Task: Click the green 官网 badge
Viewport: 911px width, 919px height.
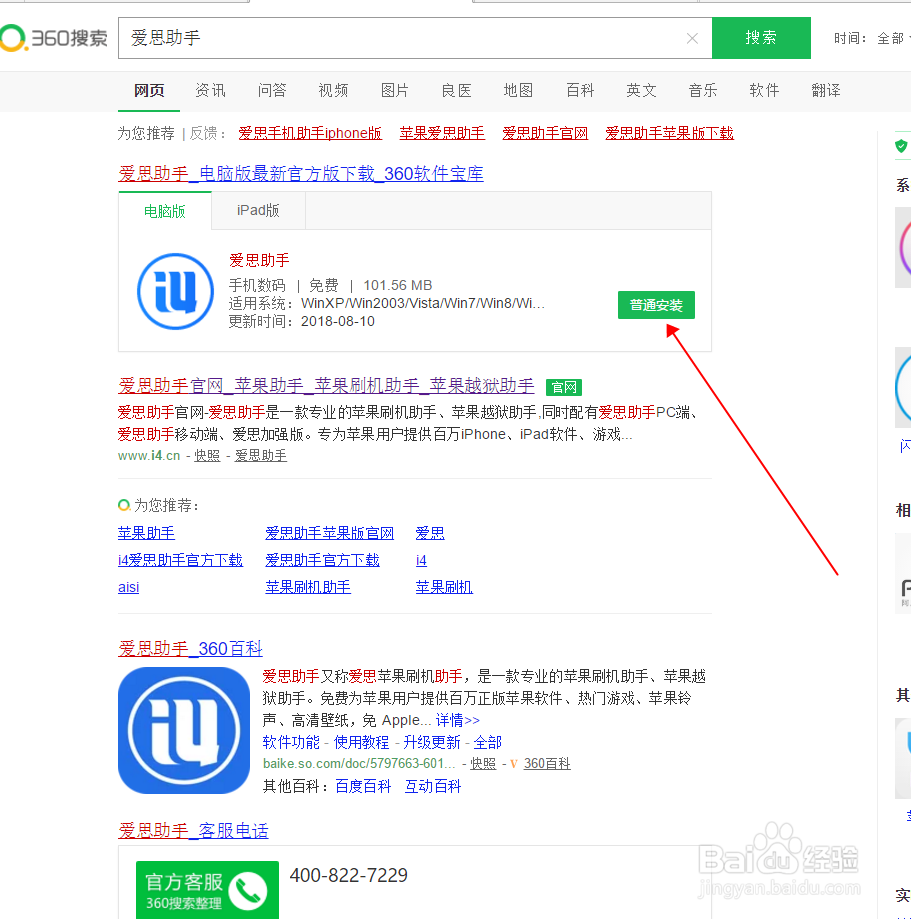Action: point(563,387)
